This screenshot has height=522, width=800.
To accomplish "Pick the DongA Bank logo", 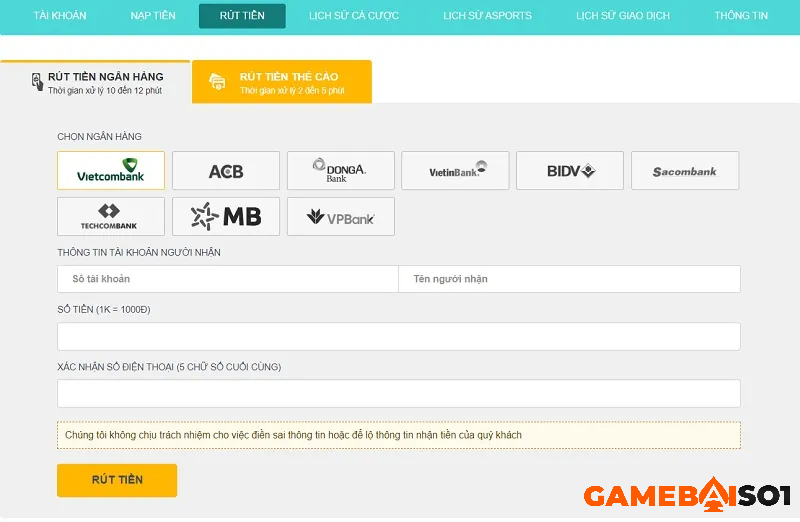I will tap(340, 171).
